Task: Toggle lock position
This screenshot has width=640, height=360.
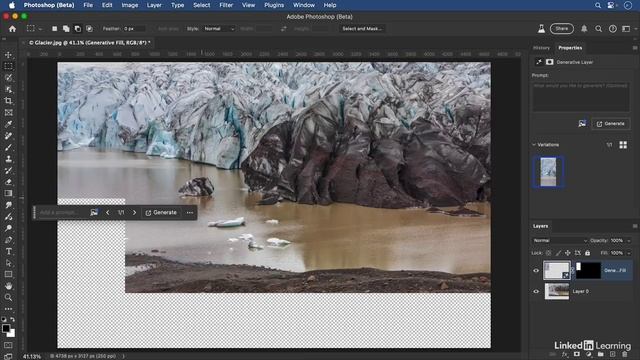Action: (568, 253)
